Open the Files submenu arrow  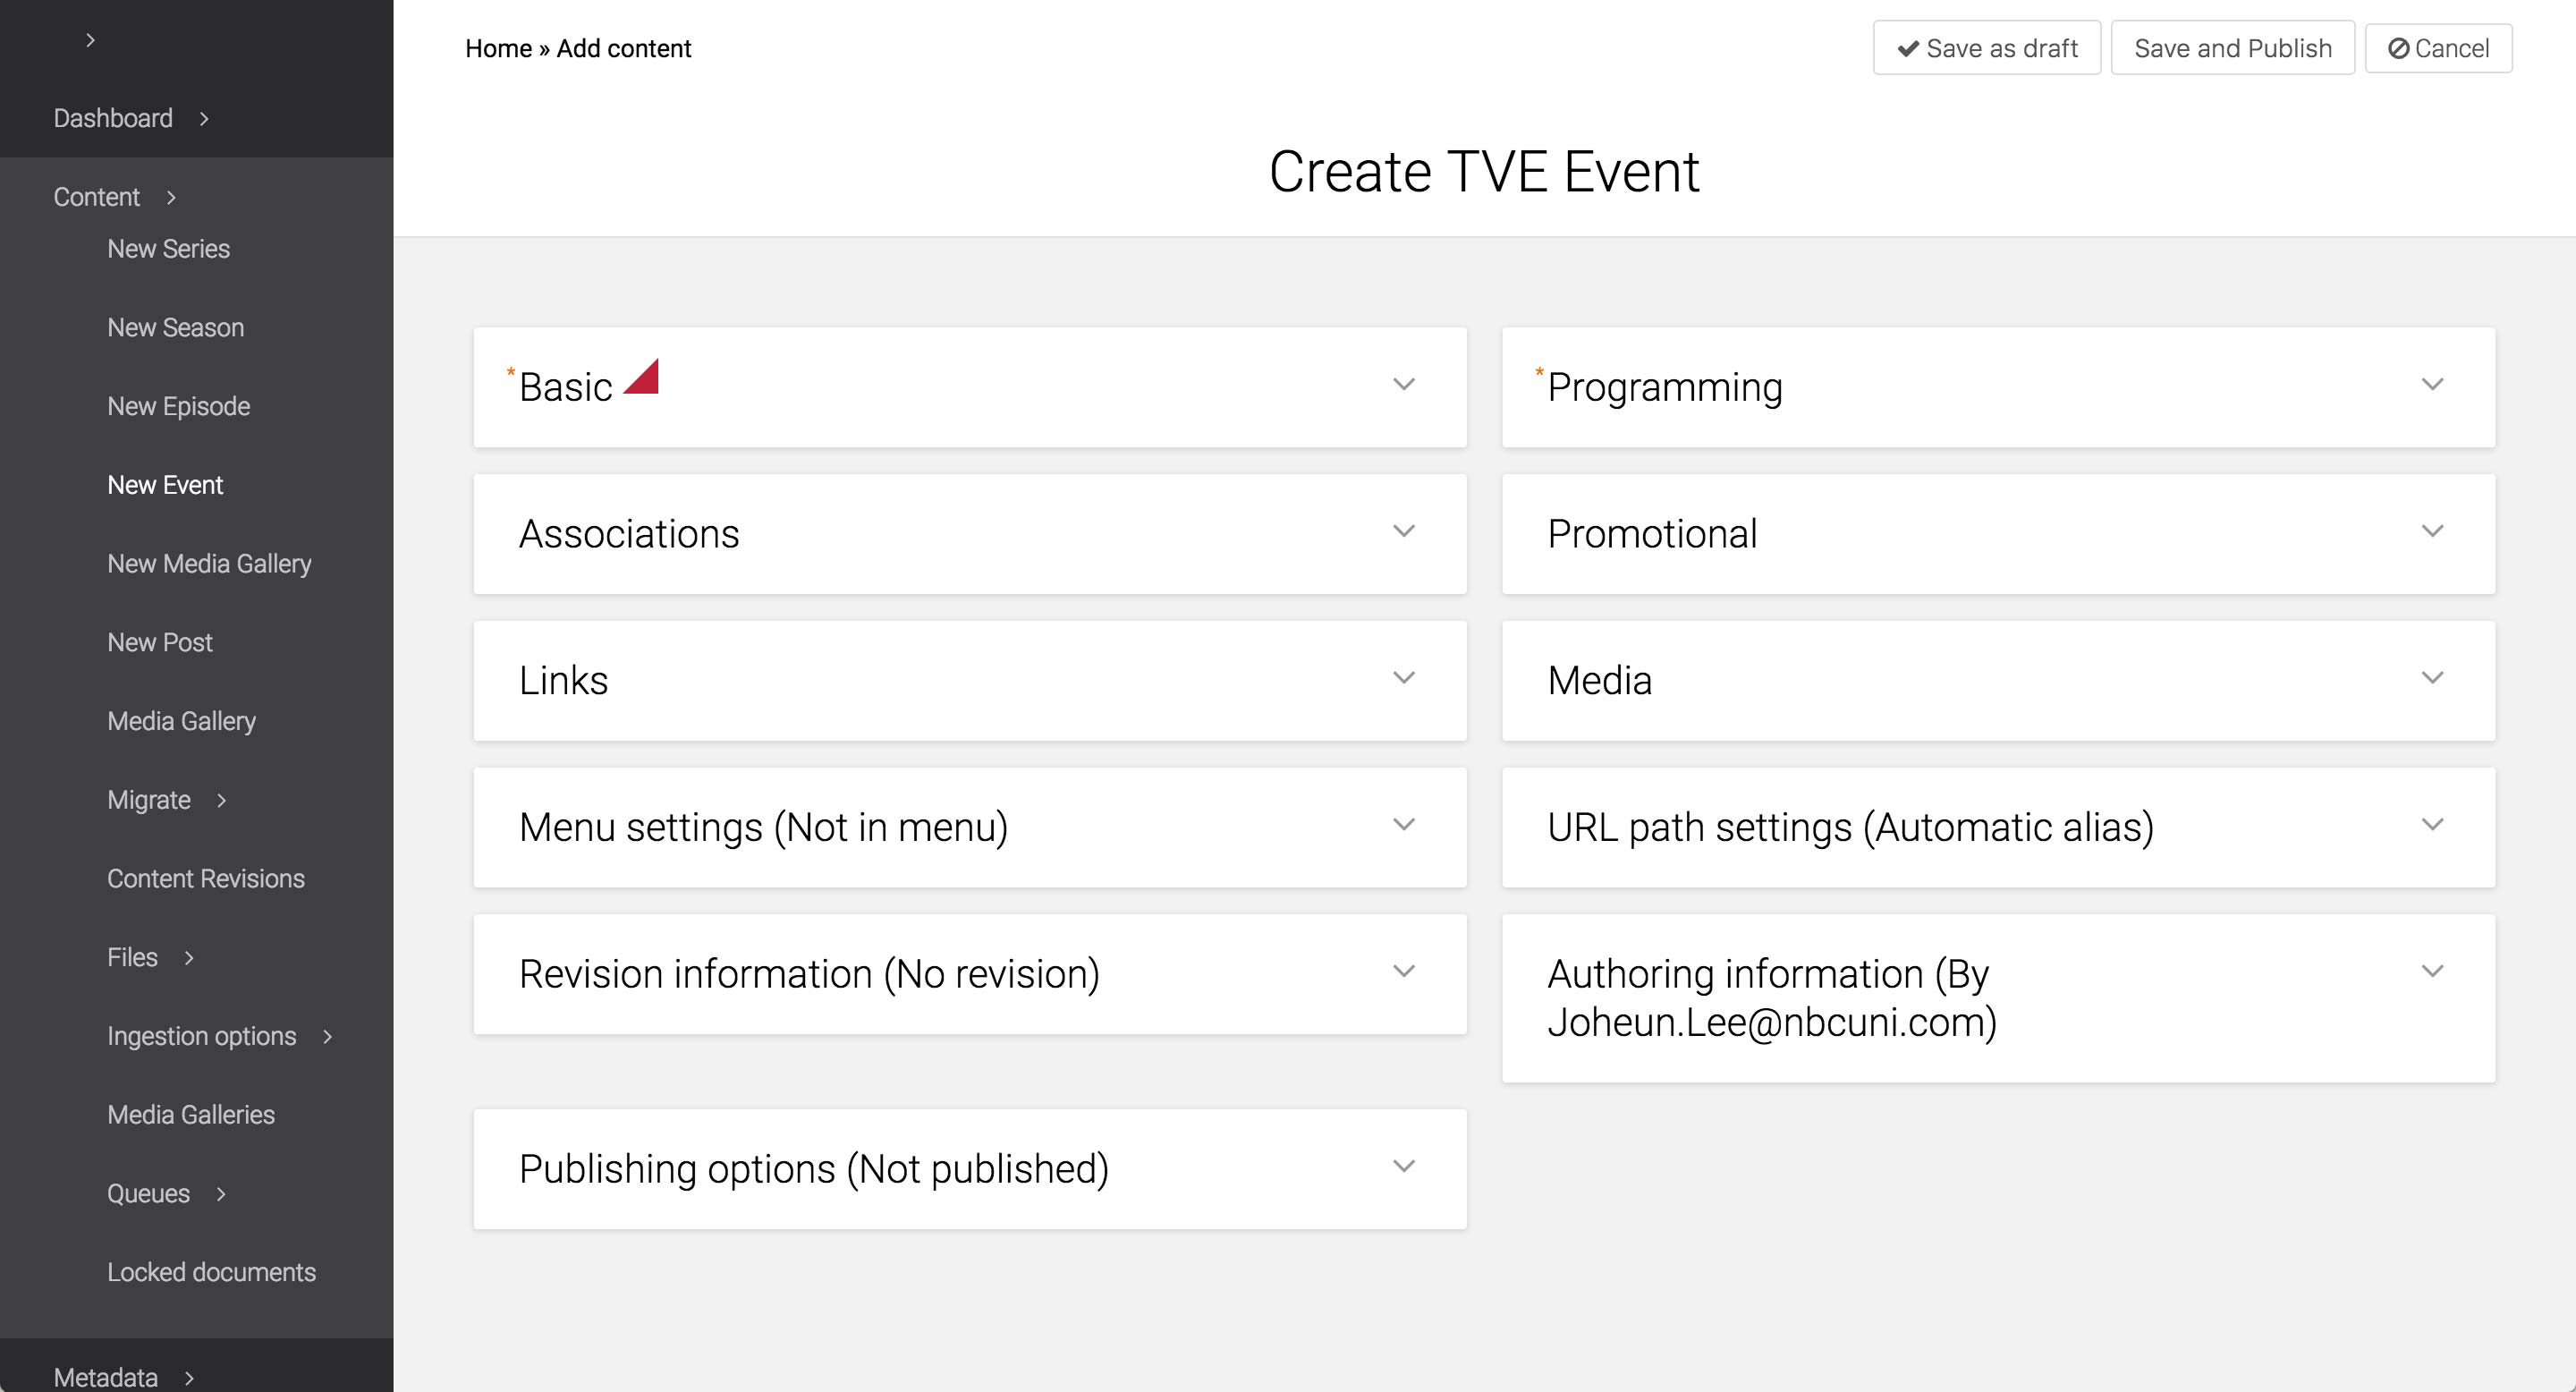click(x=189, y=958)
